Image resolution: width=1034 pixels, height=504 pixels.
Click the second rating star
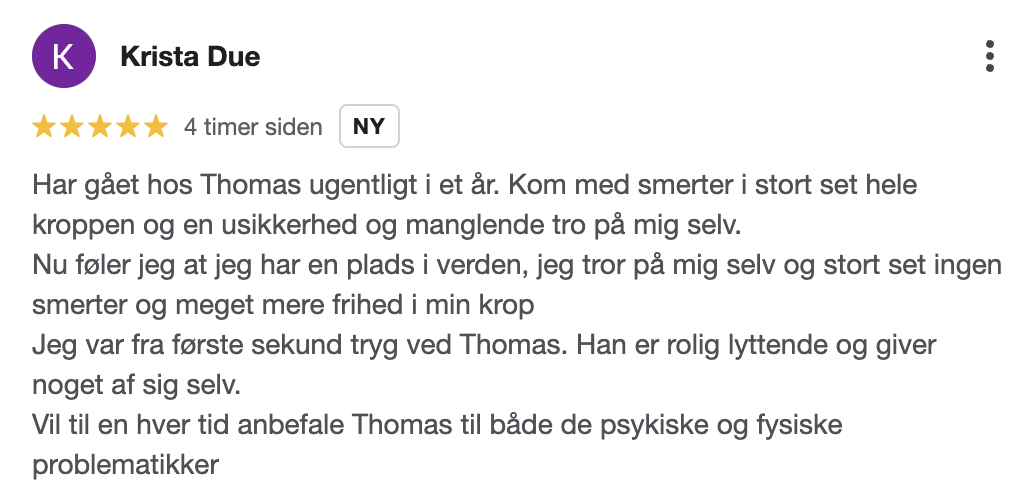point(72,127)
